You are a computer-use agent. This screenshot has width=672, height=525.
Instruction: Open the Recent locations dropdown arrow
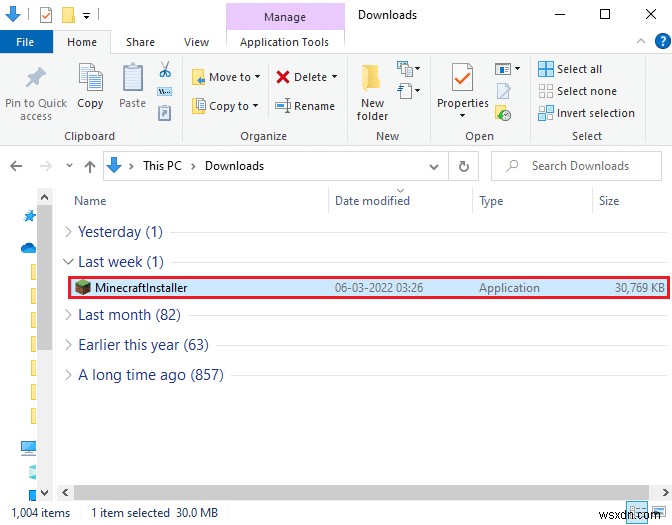[x=69, y=166]
